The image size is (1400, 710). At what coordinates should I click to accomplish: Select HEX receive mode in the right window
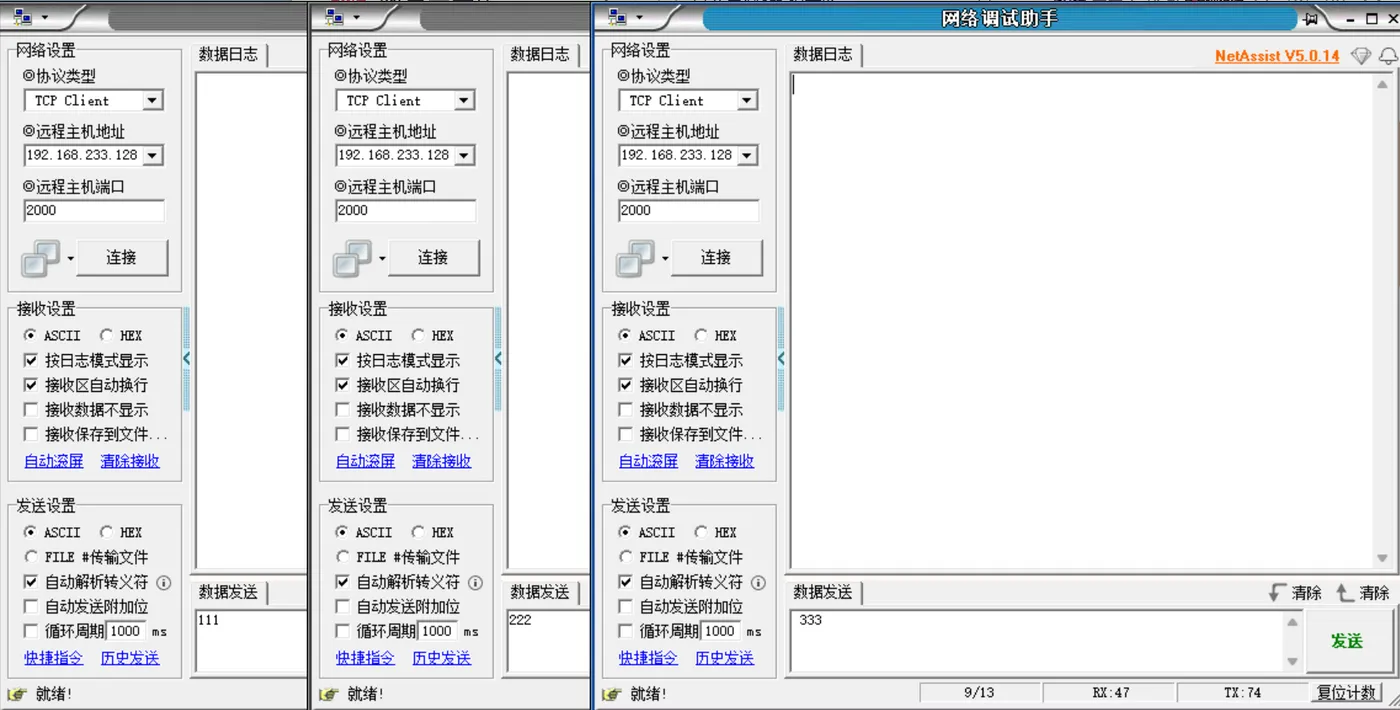coord(701,335)
